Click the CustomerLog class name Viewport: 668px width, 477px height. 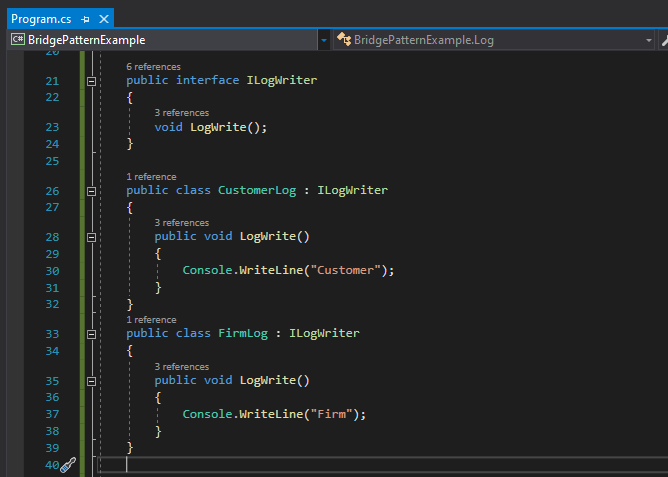tap(257, 190)
